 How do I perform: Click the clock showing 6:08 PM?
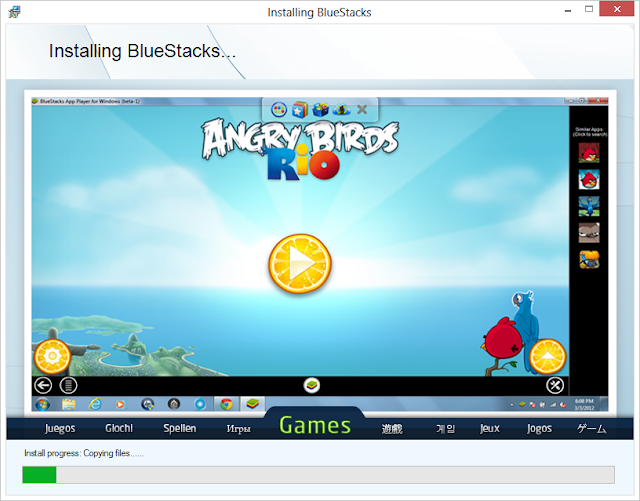pyautogui.click(x=584, y=404)
